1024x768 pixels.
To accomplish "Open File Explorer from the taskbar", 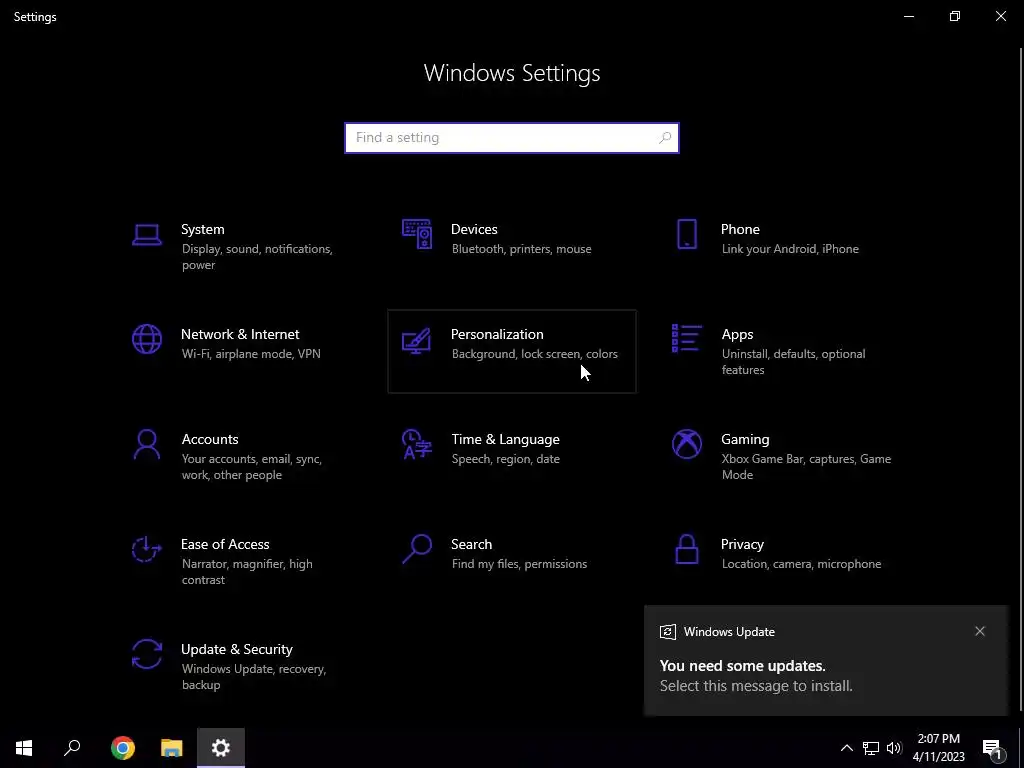I will [x=172, y=748].
